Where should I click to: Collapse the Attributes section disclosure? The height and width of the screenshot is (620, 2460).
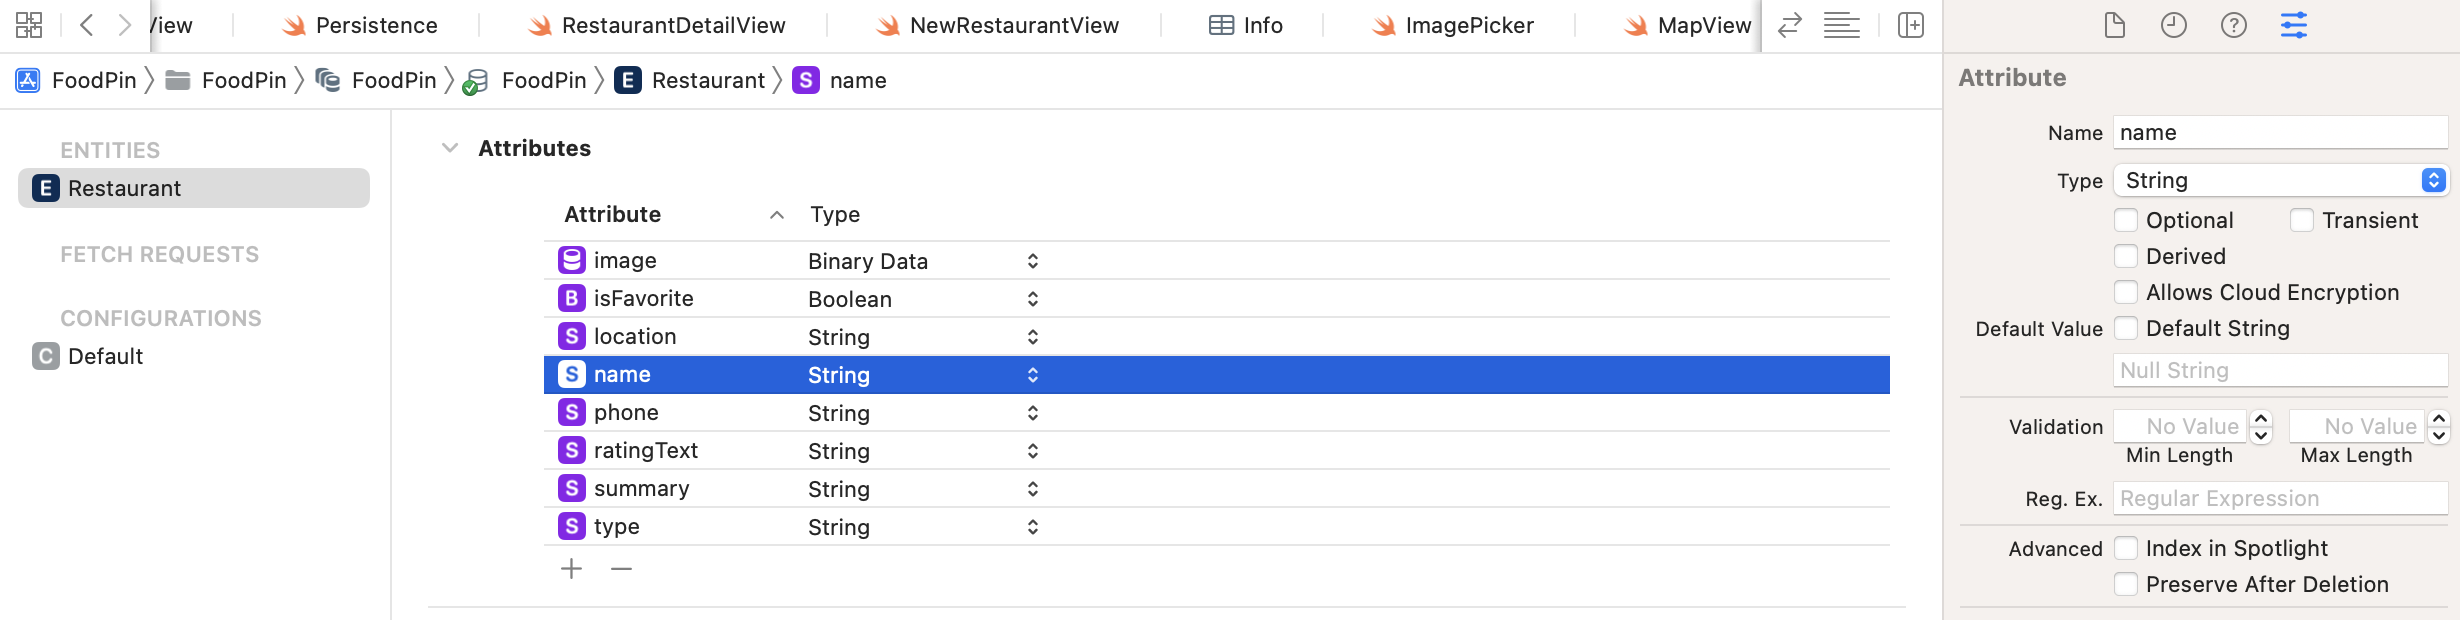click(450, 147)
